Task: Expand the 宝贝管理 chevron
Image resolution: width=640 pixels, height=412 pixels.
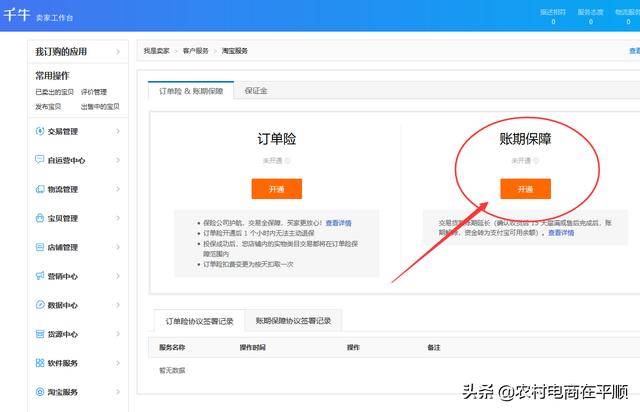Action: click(x=118, y=218)
